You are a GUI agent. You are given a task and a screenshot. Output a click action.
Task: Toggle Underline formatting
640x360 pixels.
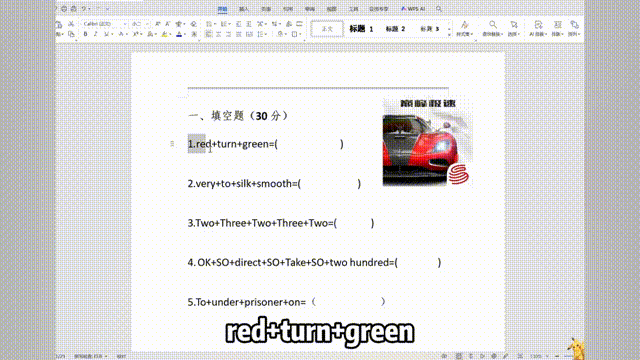(x=106, y=34)
